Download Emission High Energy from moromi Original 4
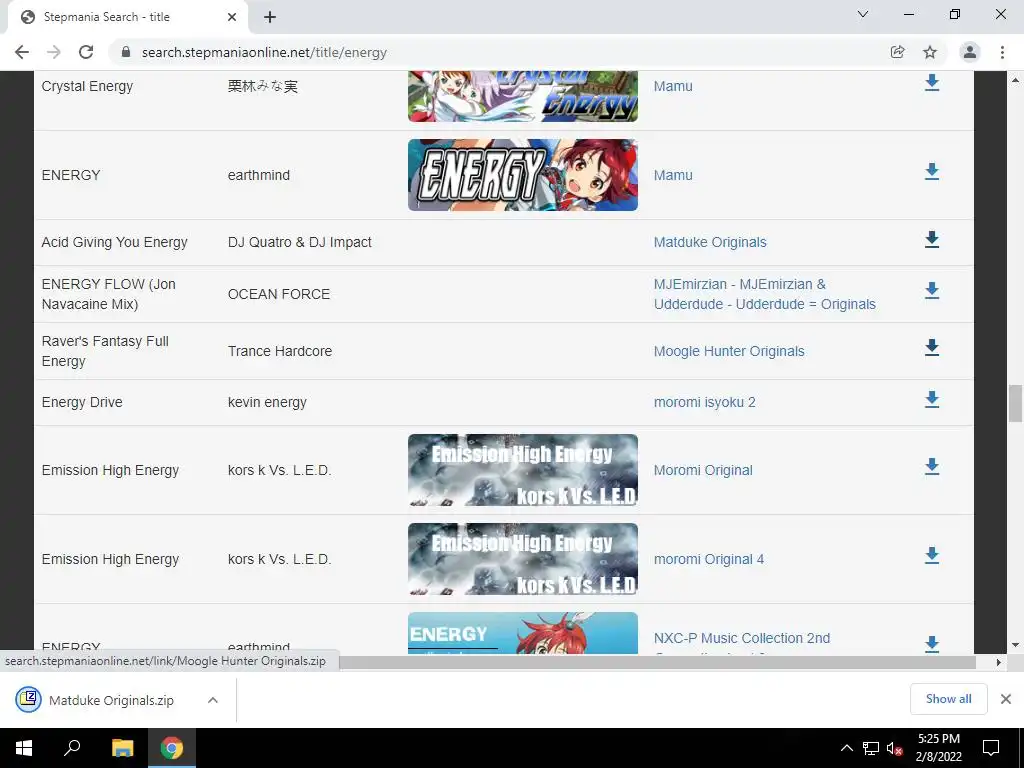The height and width of the screenshot is (768, 1024). pos(932,556)
